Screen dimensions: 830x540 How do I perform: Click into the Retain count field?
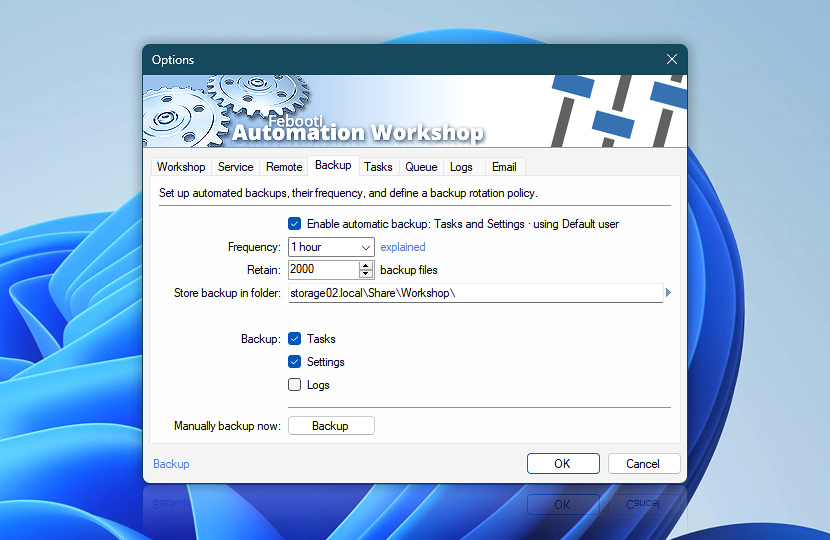[x=323, y=269]
